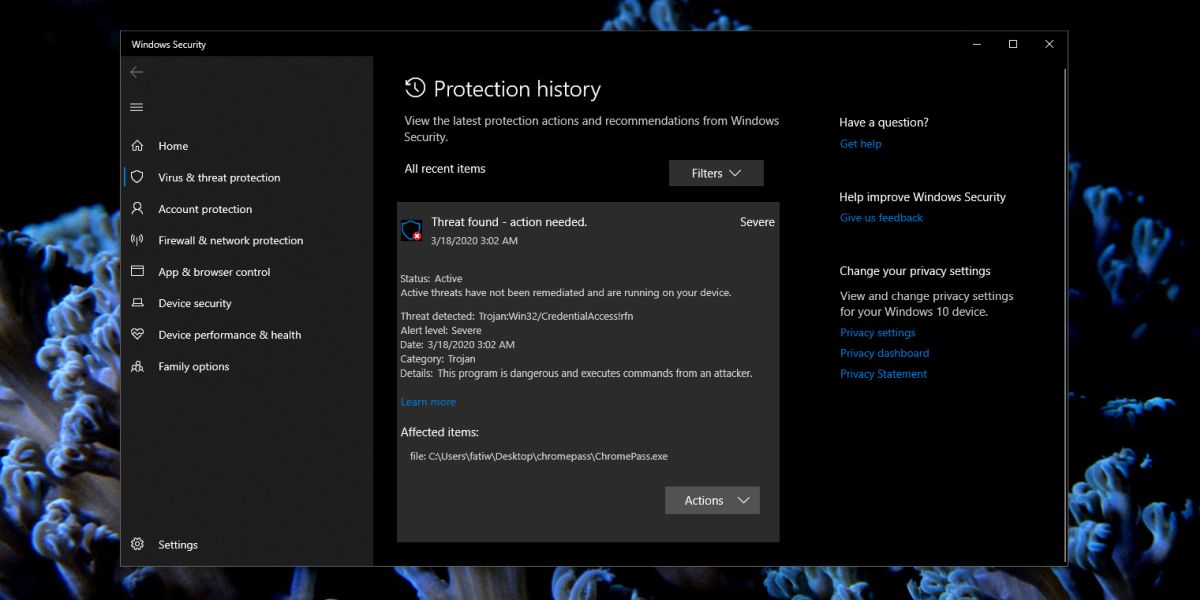Click the 3/18/2020 3:02 AM timestamp under title
This screenshot has width=1200, height=600.
[x=474, y=241]
